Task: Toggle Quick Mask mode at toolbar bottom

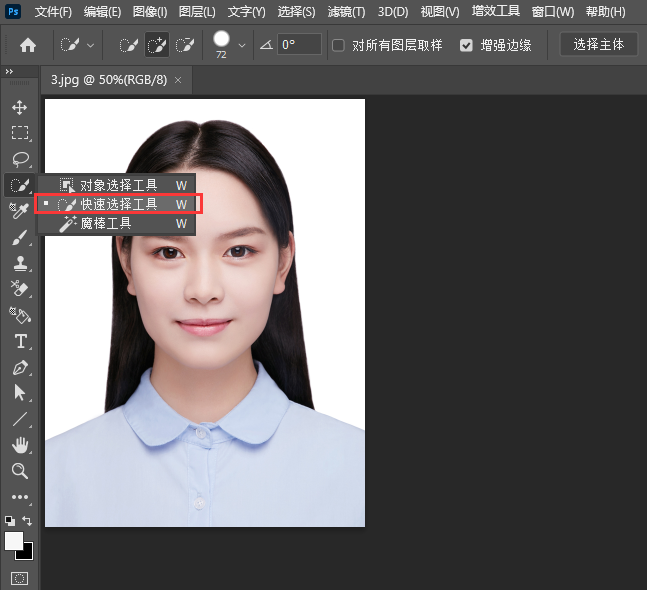Action: point(19,578)
